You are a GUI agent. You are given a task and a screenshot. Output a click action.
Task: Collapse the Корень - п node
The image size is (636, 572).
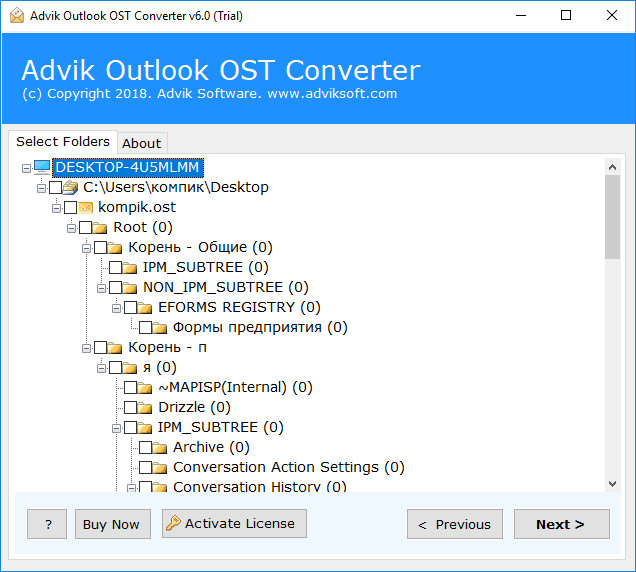point(86,348)
